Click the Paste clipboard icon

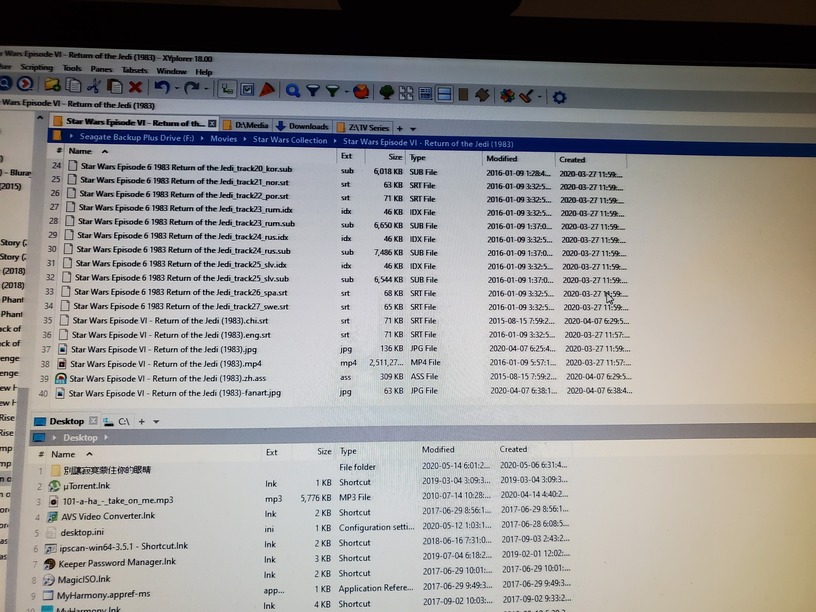click(x=114, y=86)
